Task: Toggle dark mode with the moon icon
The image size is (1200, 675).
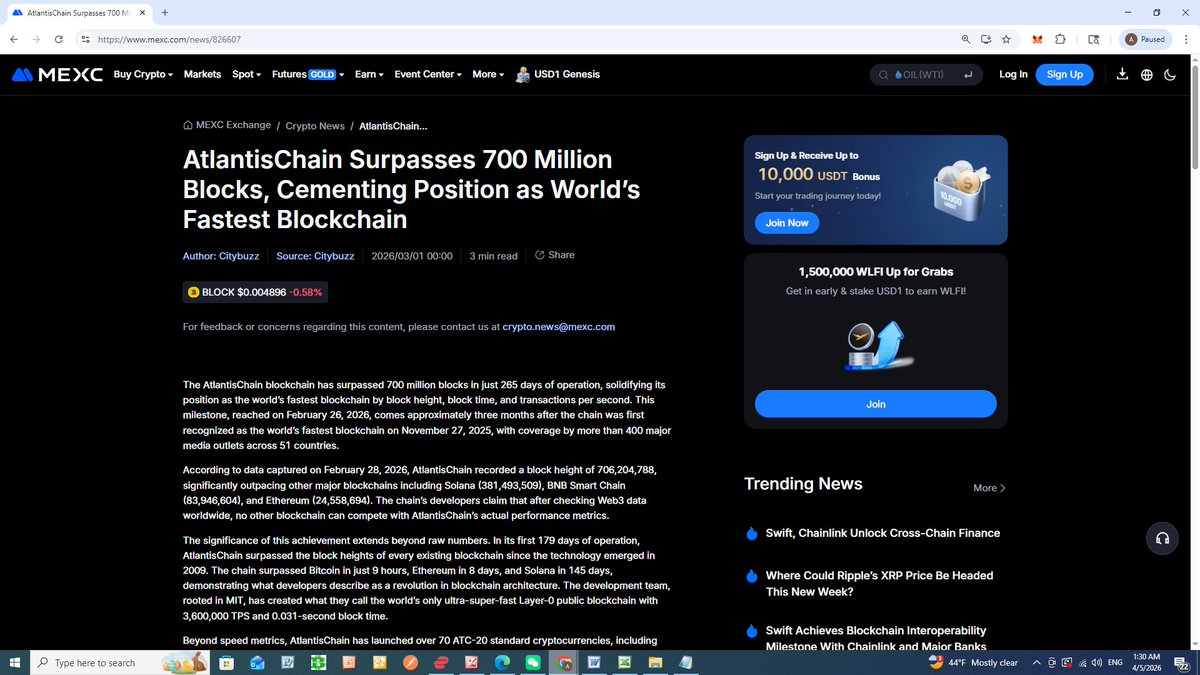Action: pyautogui.click(x=1170, y=74)
